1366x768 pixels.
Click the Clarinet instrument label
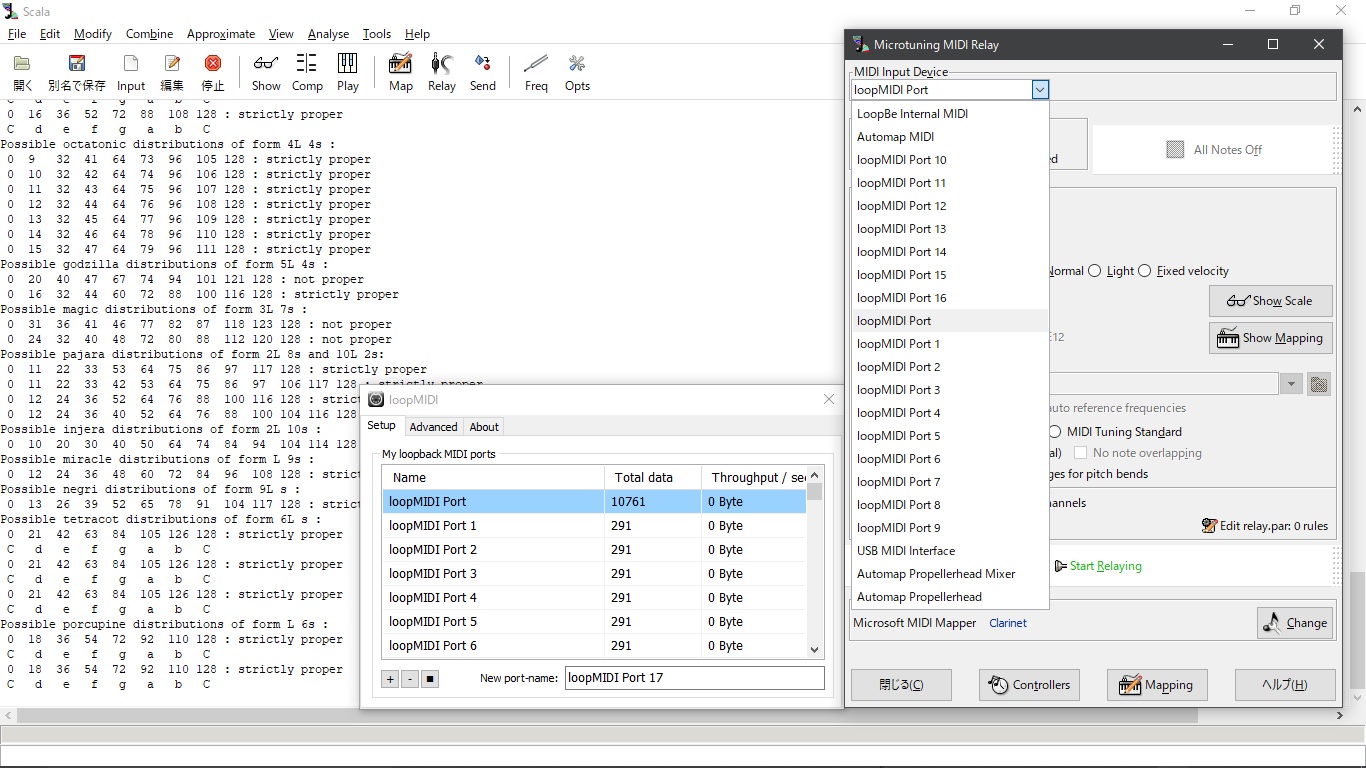click(1008, 623)
